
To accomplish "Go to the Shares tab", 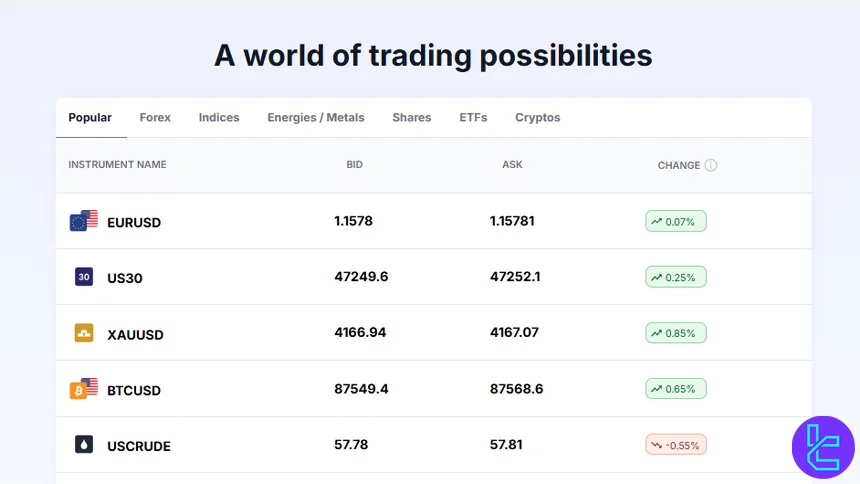I will point(412,118).
